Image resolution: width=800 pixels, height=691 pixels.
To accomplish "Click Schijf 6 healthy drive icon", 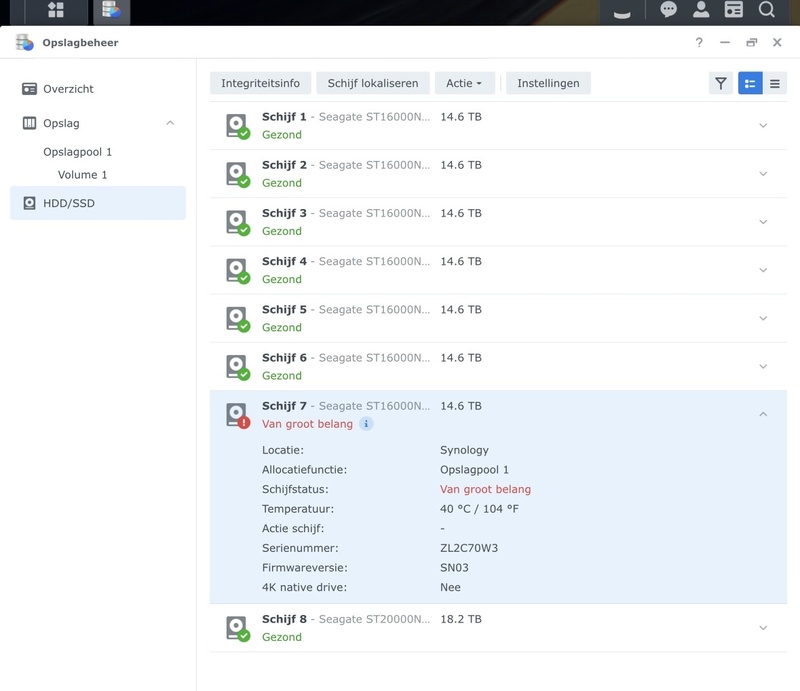I will 238,367.
